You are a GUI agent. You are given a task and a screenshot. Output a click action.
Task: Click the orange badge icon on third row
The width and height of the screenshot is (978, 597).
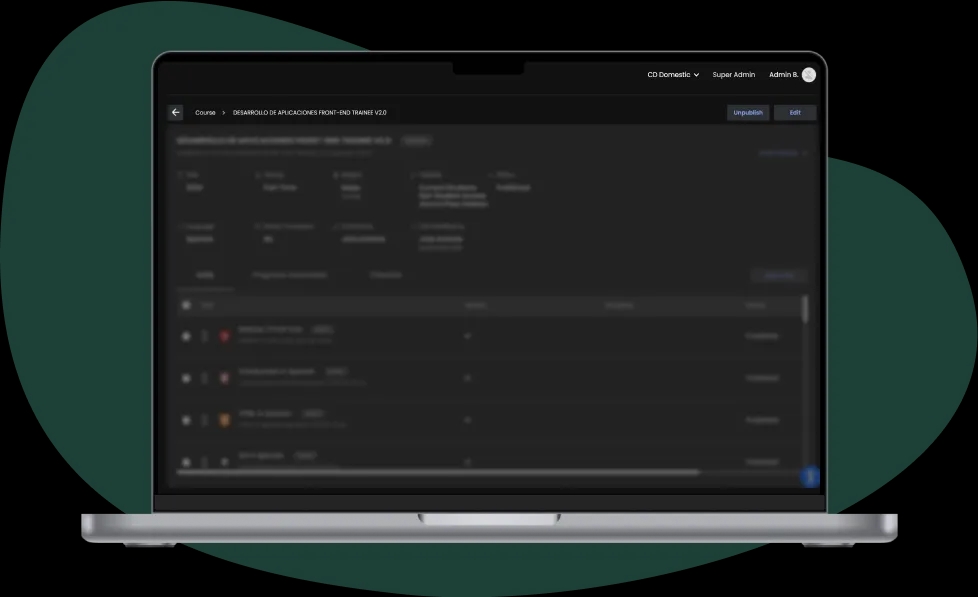pos(223,420)
